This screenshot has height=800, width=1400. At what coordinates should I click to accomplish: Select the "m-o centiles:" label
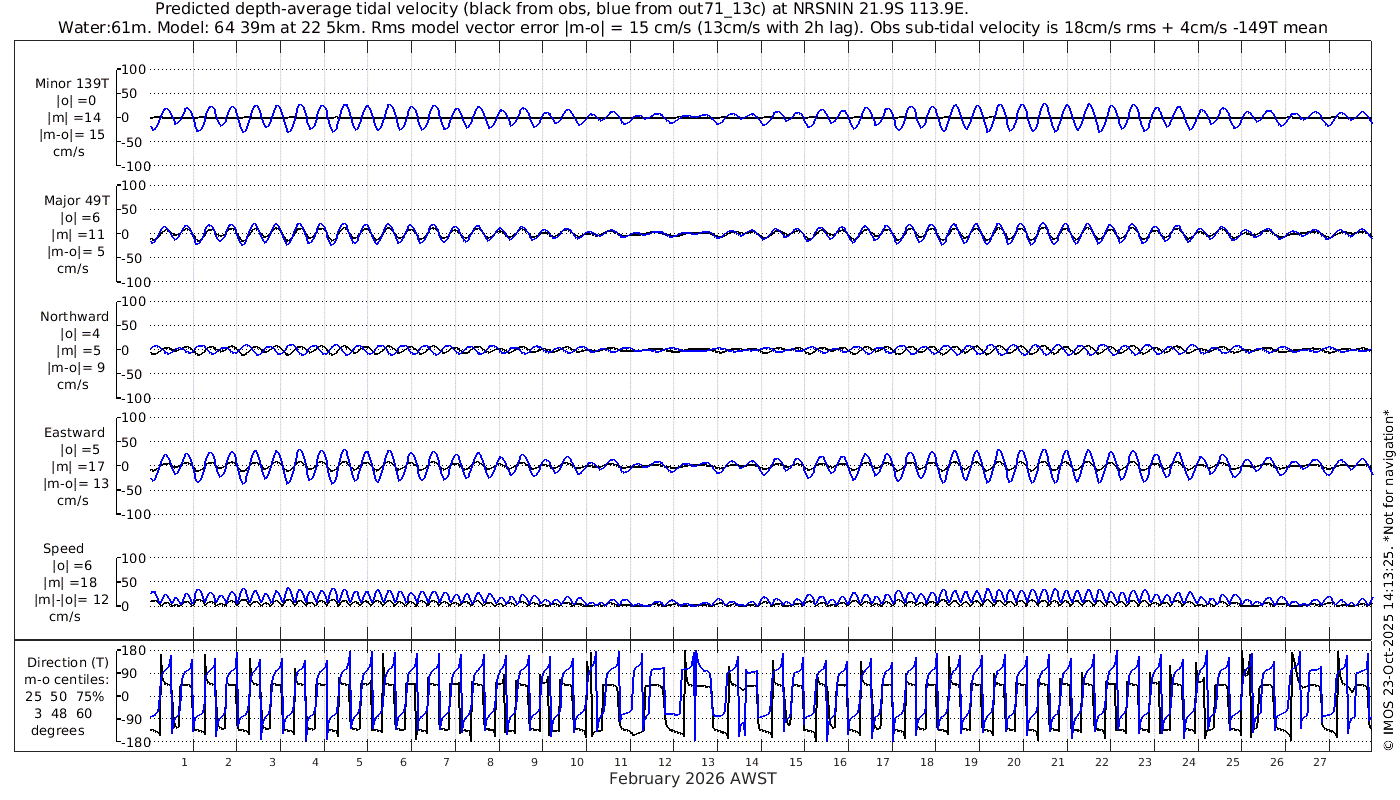(69, 680)
